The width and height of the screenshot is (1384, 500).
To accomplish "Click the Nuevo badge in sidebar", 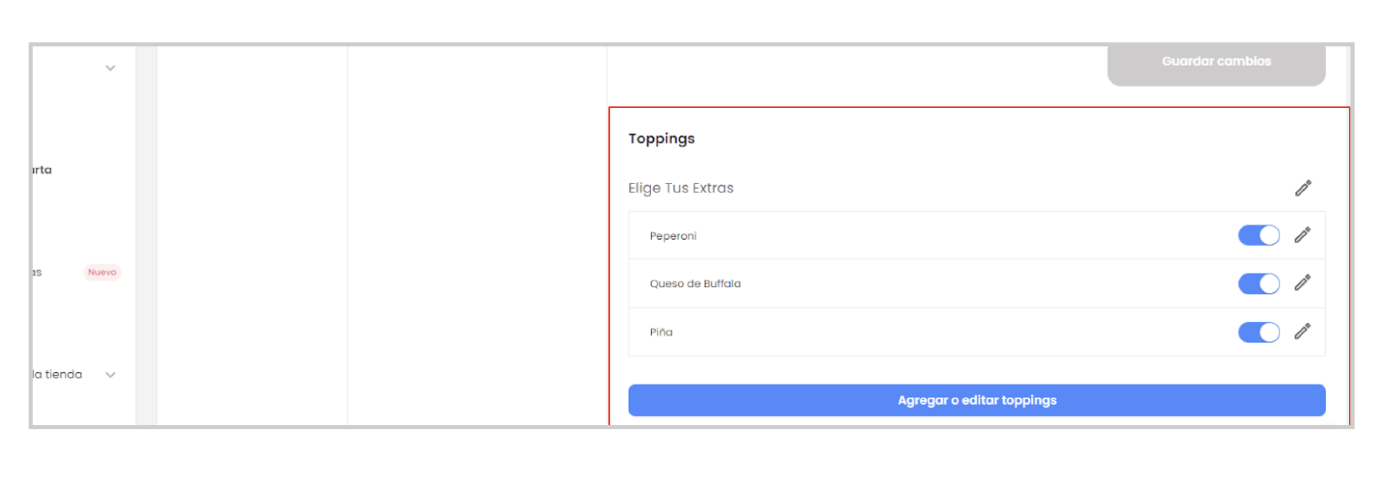I will click(x=102, y=272).
